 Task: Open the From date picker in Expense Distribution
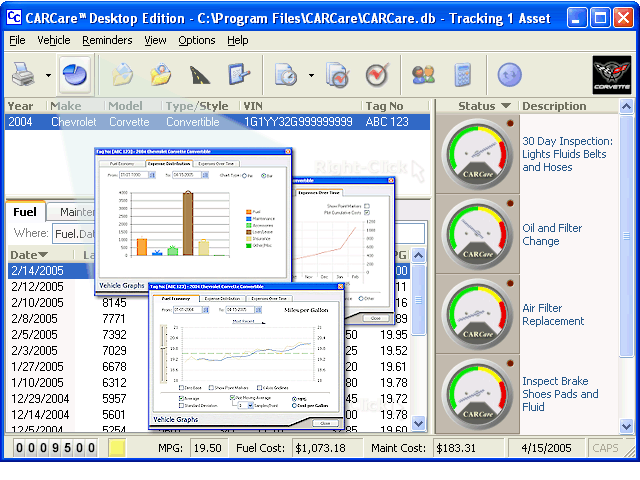point(152,175)
